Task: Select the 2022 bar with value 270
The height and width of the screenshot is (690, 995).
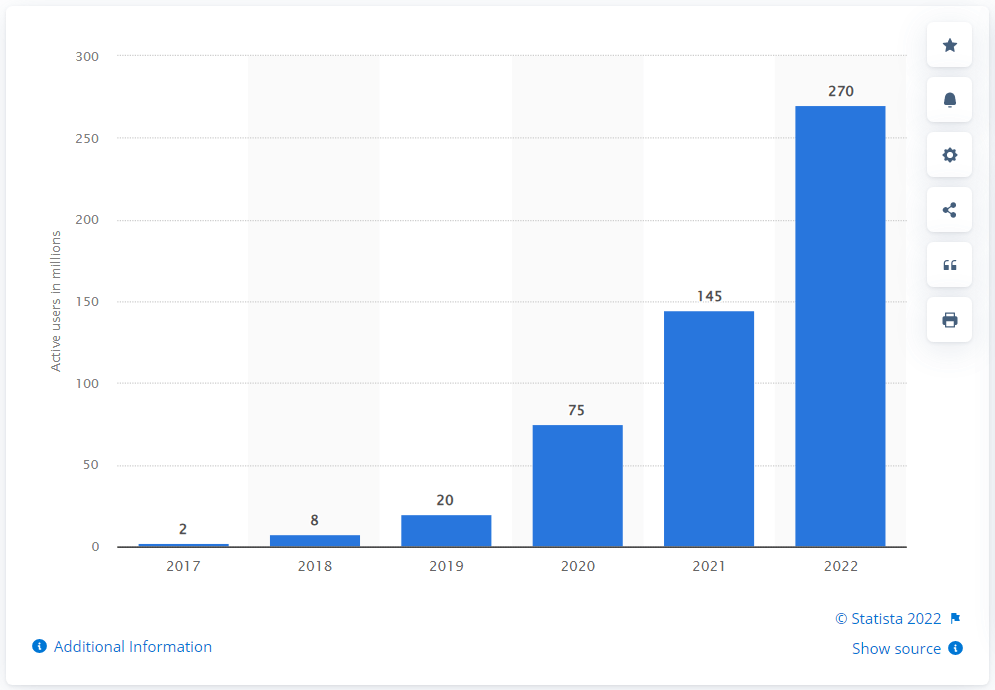Action: point(840,326)
